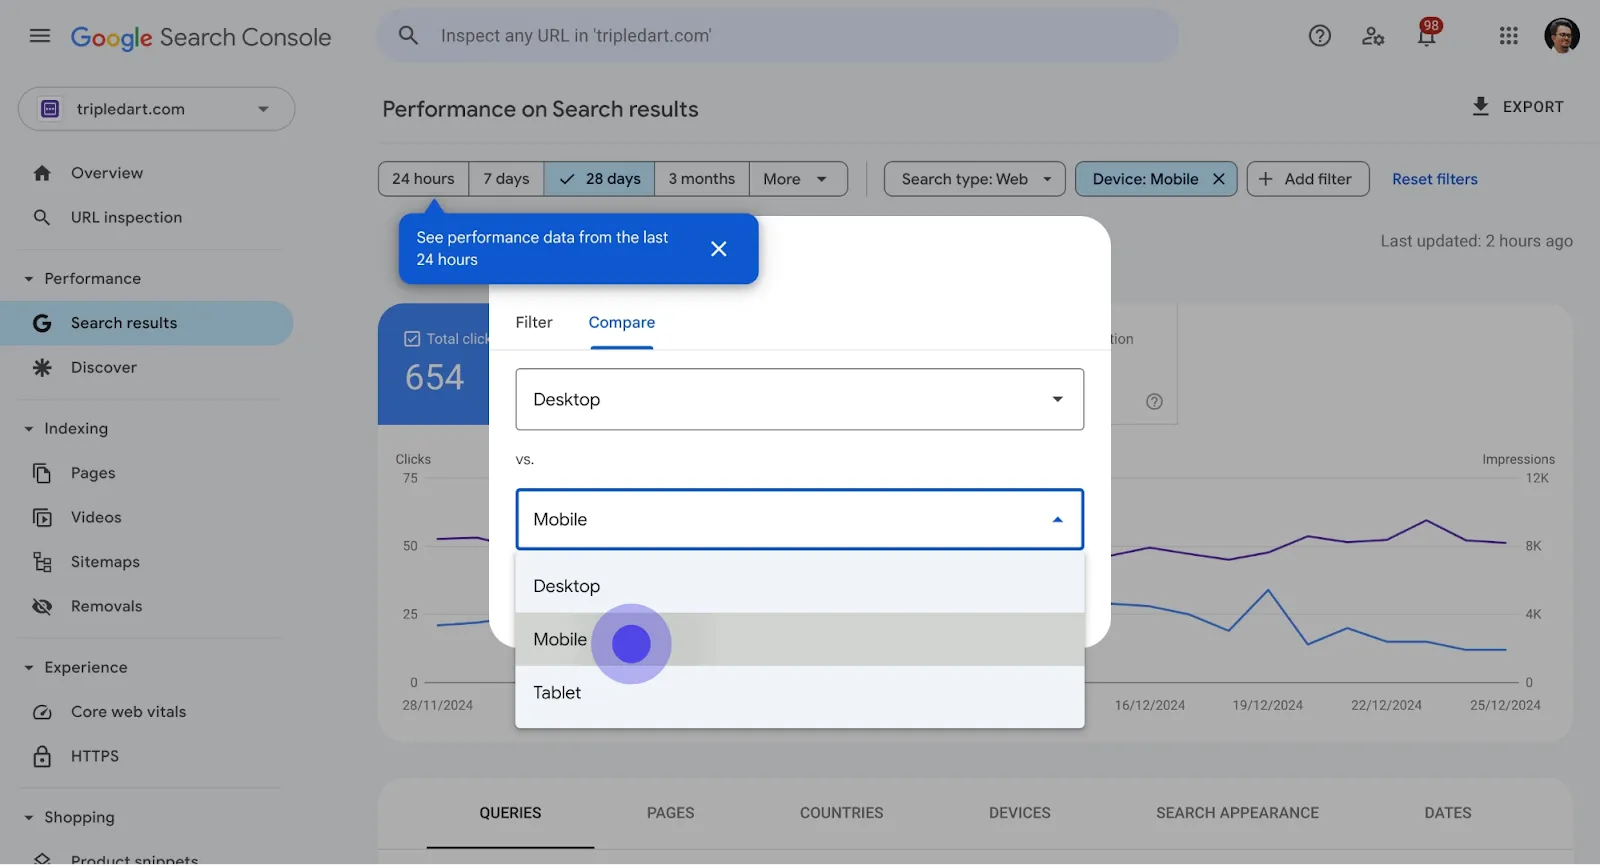Image resolution: width=1600 pixels, height=865 pixels.
Task: Open the Google apps grid
Action: click(x=1509, y=36)
